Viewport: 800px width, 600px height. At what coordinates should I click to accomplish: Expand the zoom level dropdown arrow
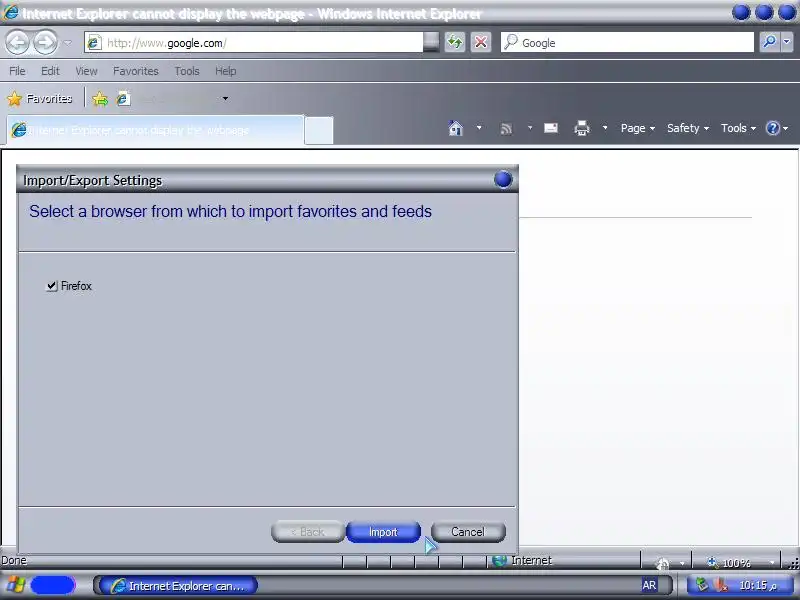pos(772,562)
